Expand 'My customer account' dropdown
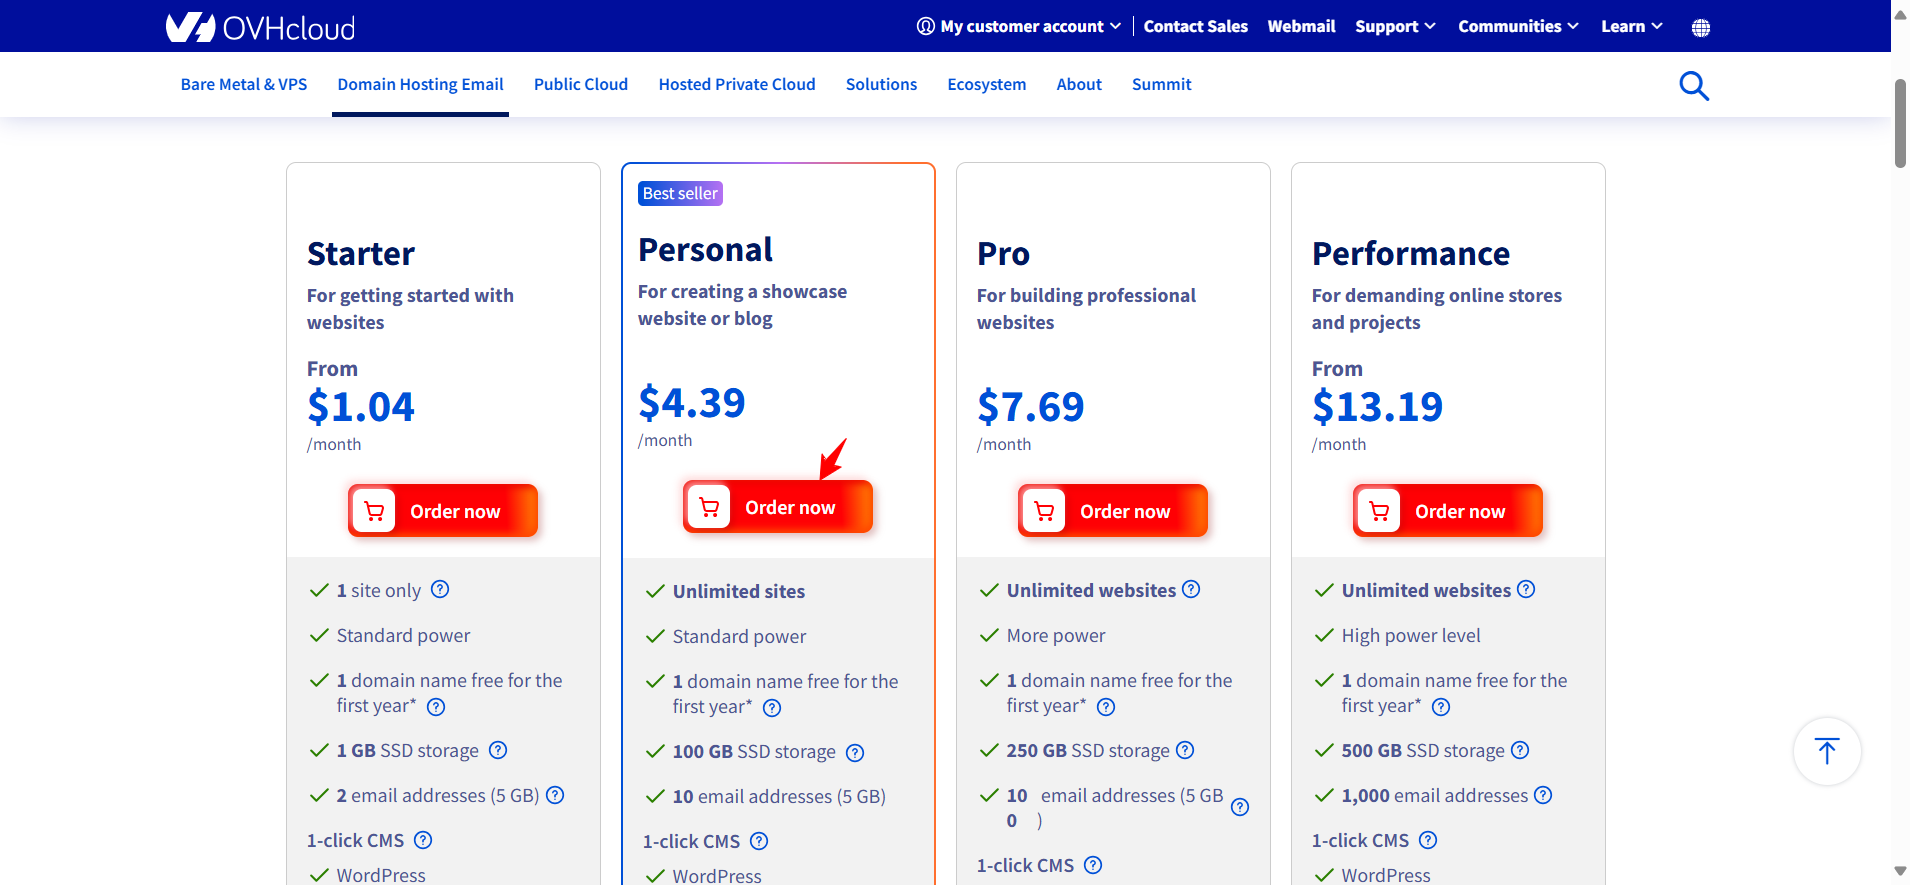1910x885 pixels. pyautogui.click(x=1020, y=27)
